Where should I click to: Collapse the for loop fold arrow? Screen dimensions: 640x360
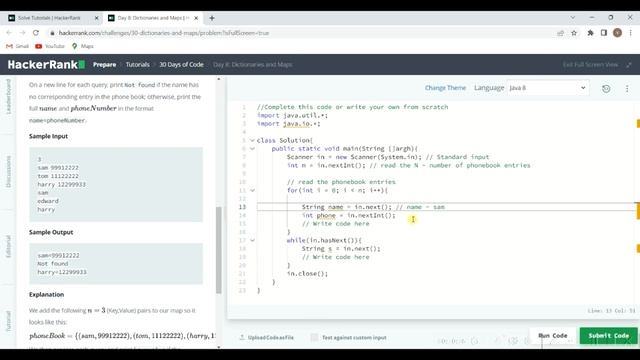coord(252,190)
